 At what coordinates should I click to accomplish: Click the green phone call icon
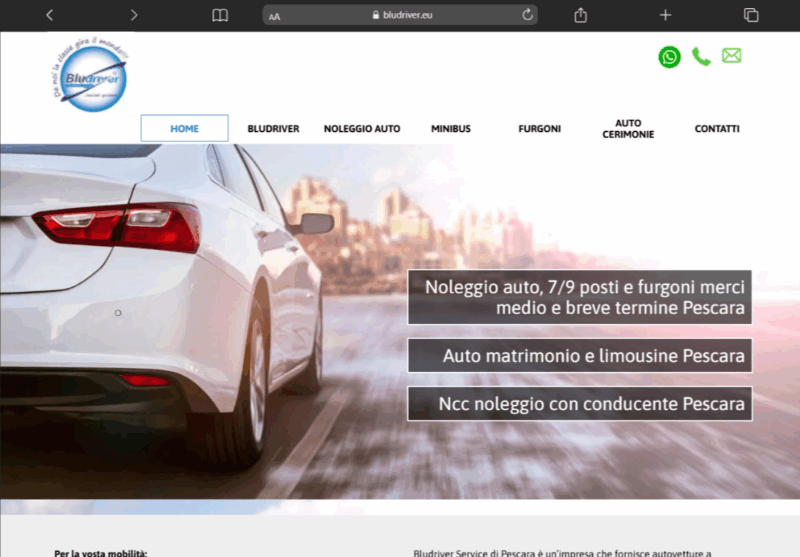[x=701, y=57]
